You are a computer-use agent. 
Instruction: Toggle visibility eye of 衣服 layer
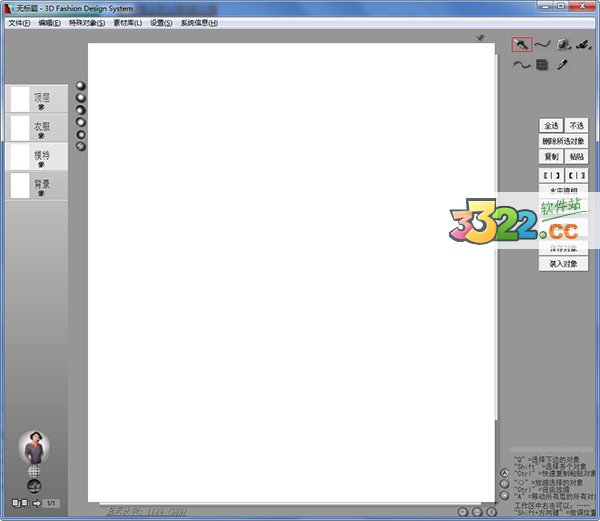(41, 136)
